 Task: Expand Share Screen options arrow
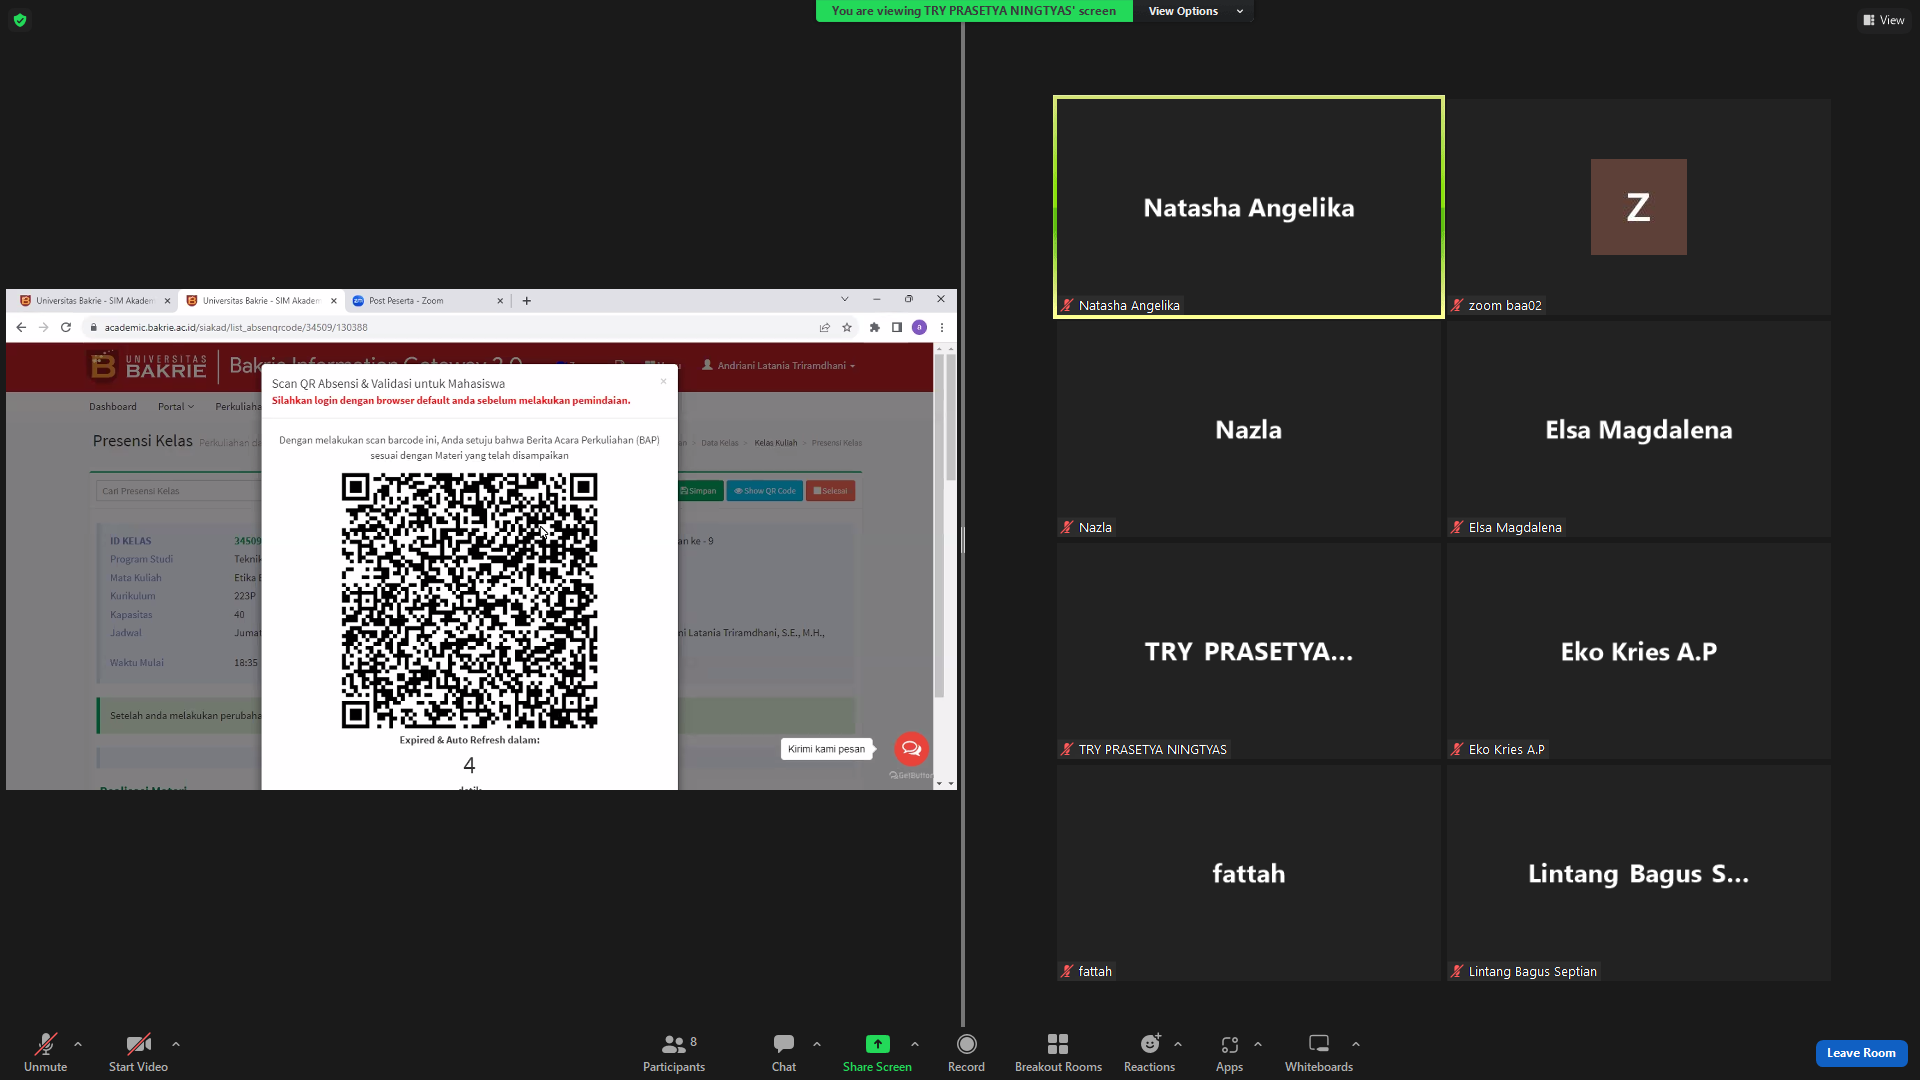(x=915, y=1044)
